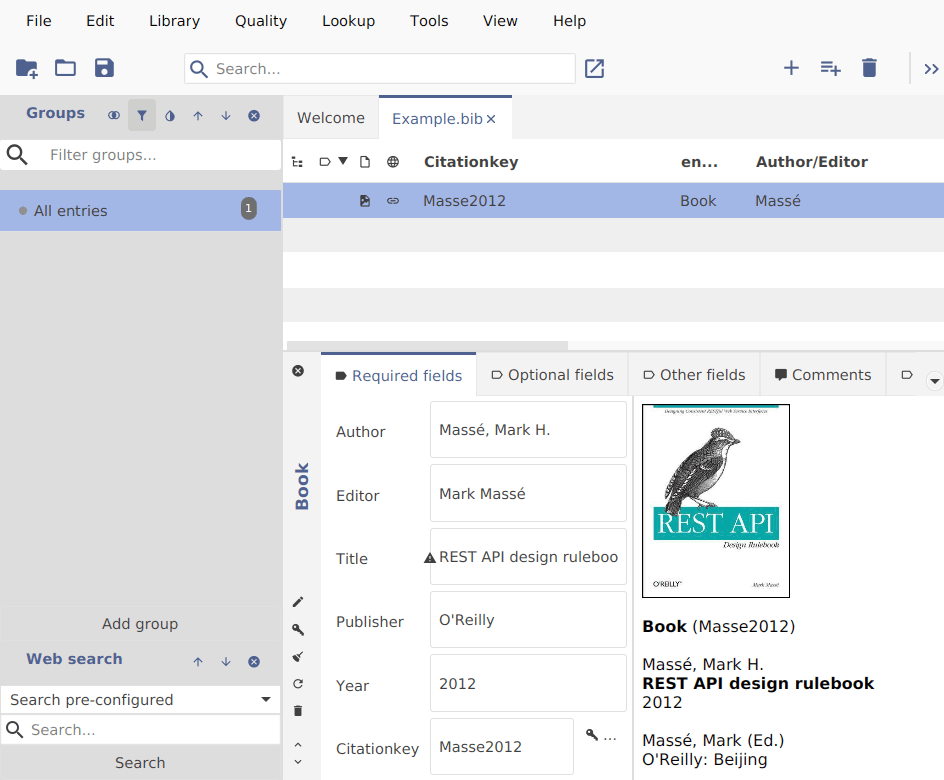
Task: Open an existing library via the folder icon
Action: (x=64, y=68)
